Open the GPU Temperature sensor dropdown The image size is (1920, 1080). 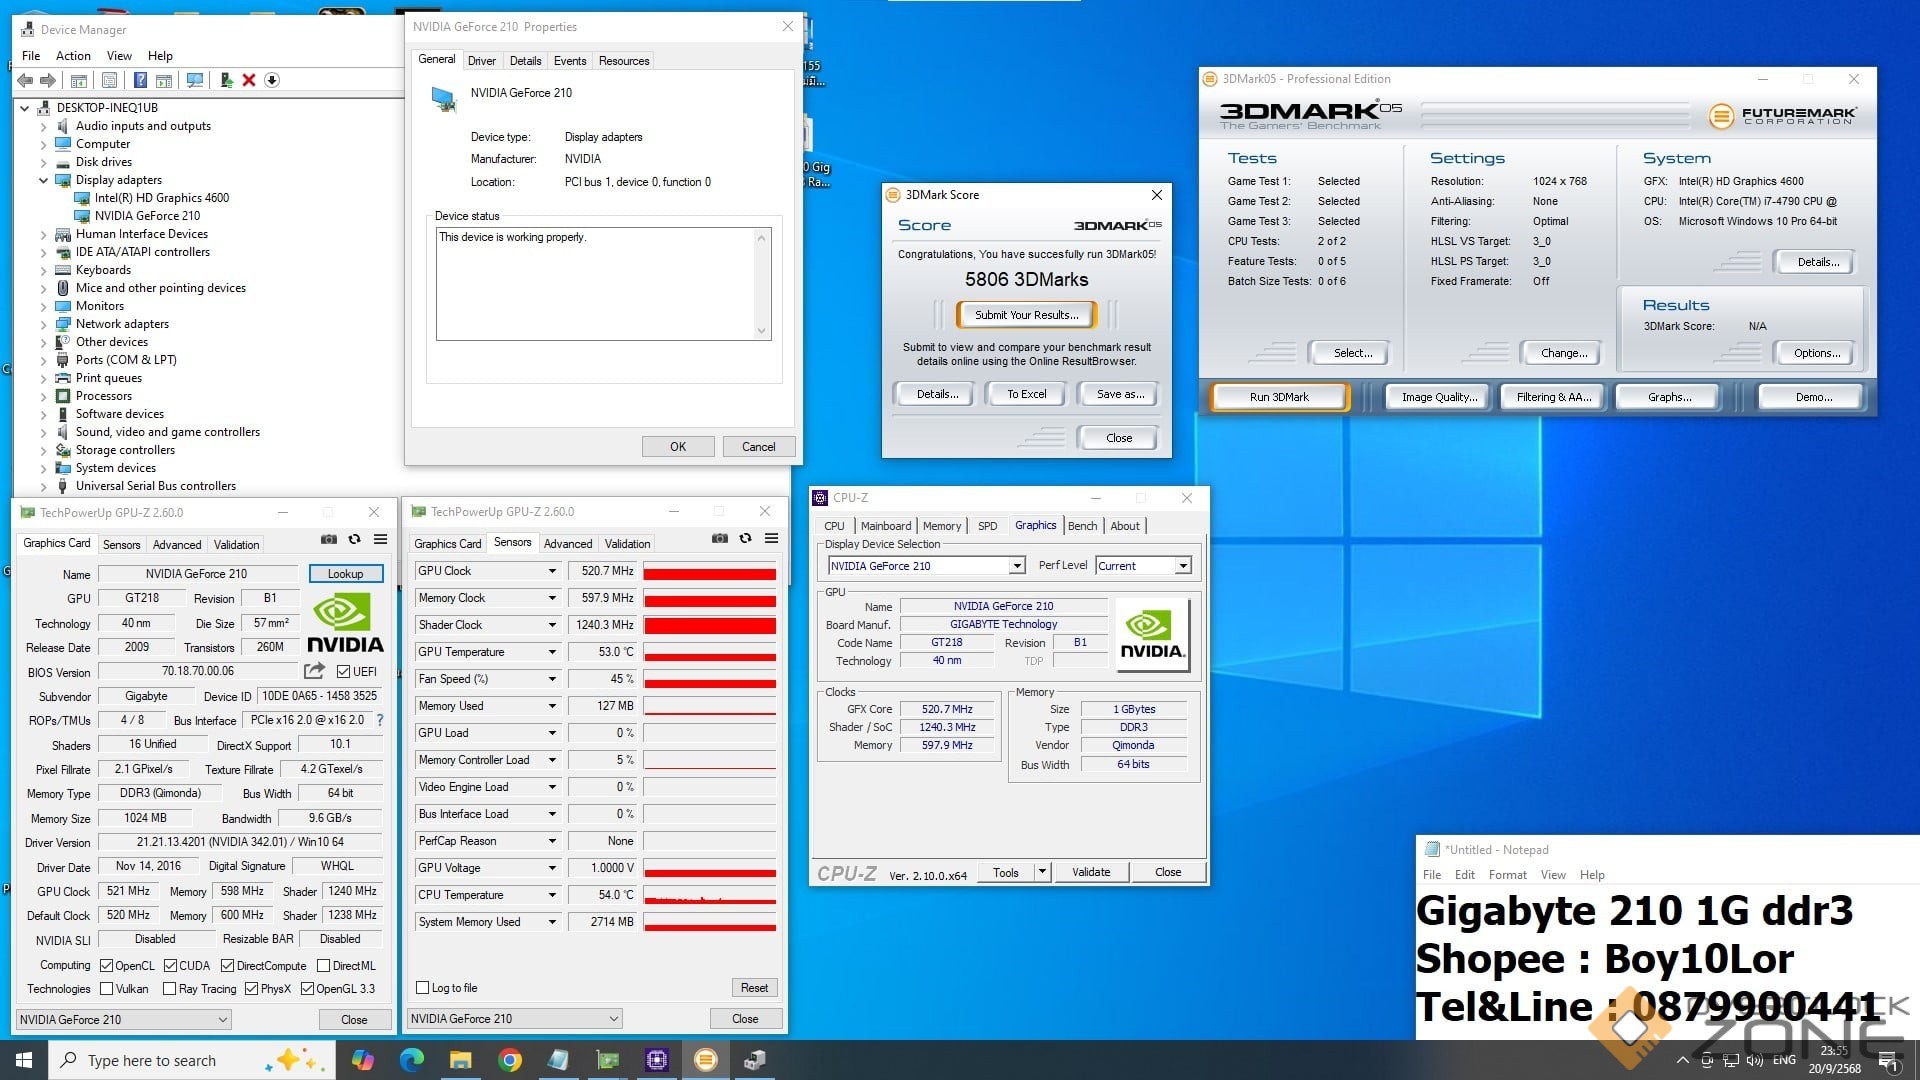point(551,652)
